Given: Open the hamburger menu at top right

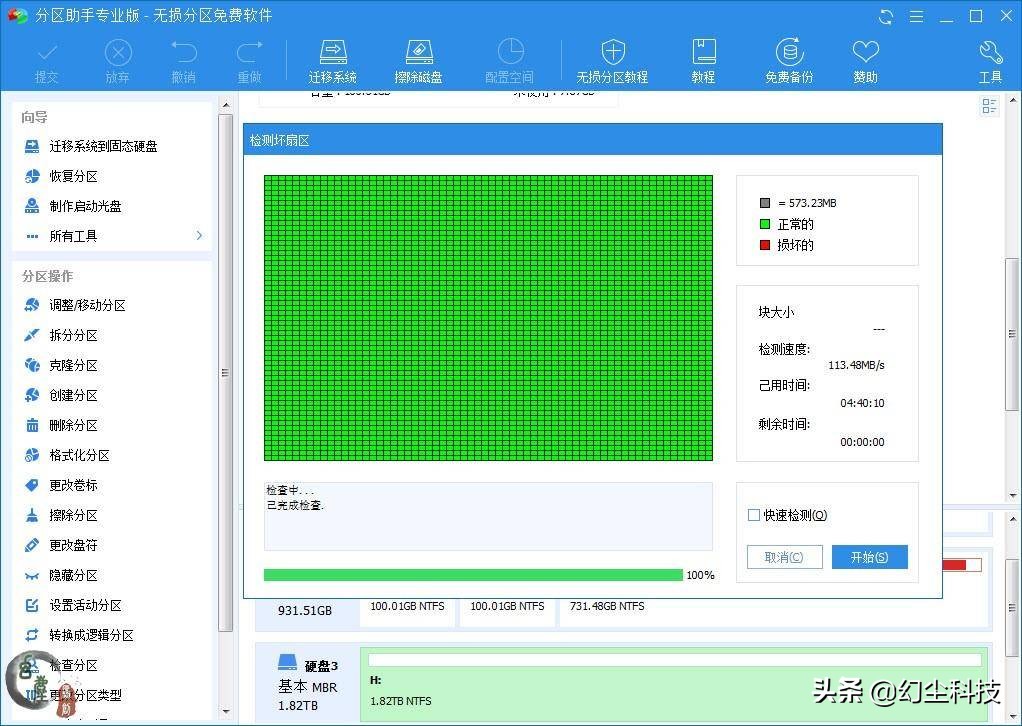Looking at the screenshot, I should point(916,16).
